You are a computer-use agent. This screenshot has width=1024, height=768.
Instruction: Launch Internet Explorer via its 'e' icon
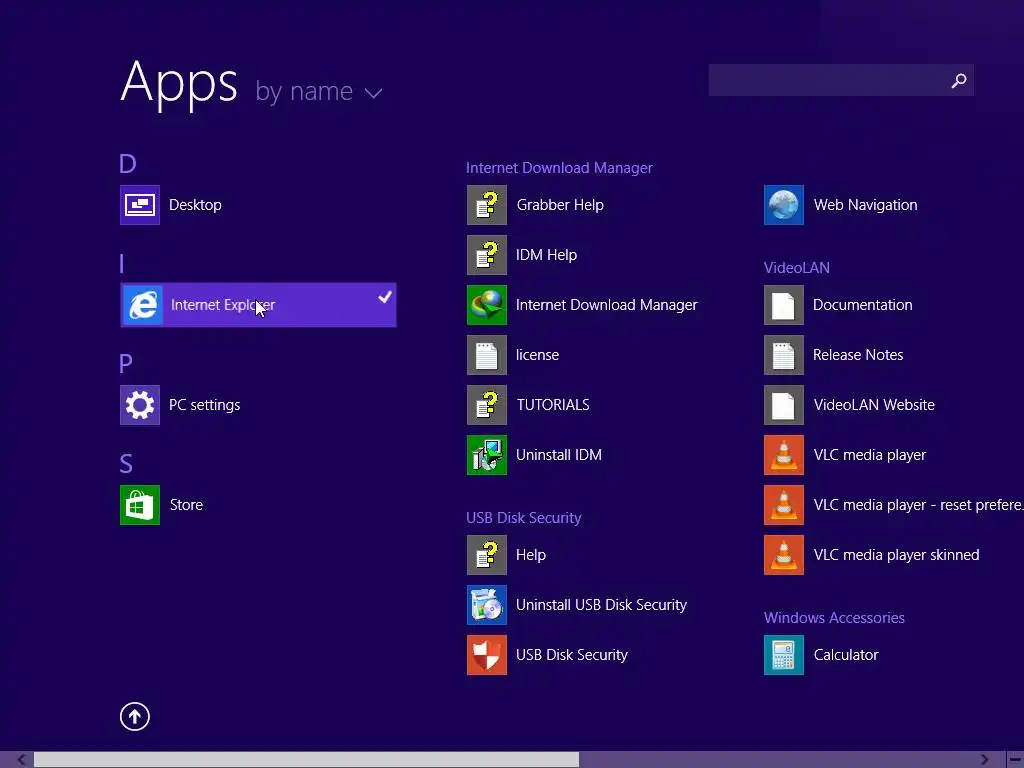pyautogui.click(x=142, y=305)
